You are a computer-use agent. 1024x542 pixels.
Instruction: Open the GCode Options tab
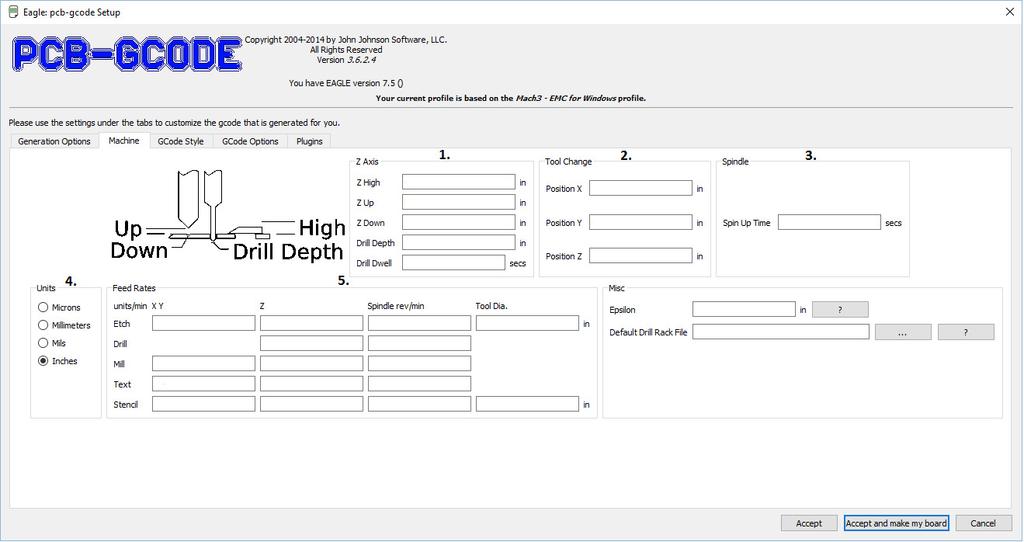(250, 141)
